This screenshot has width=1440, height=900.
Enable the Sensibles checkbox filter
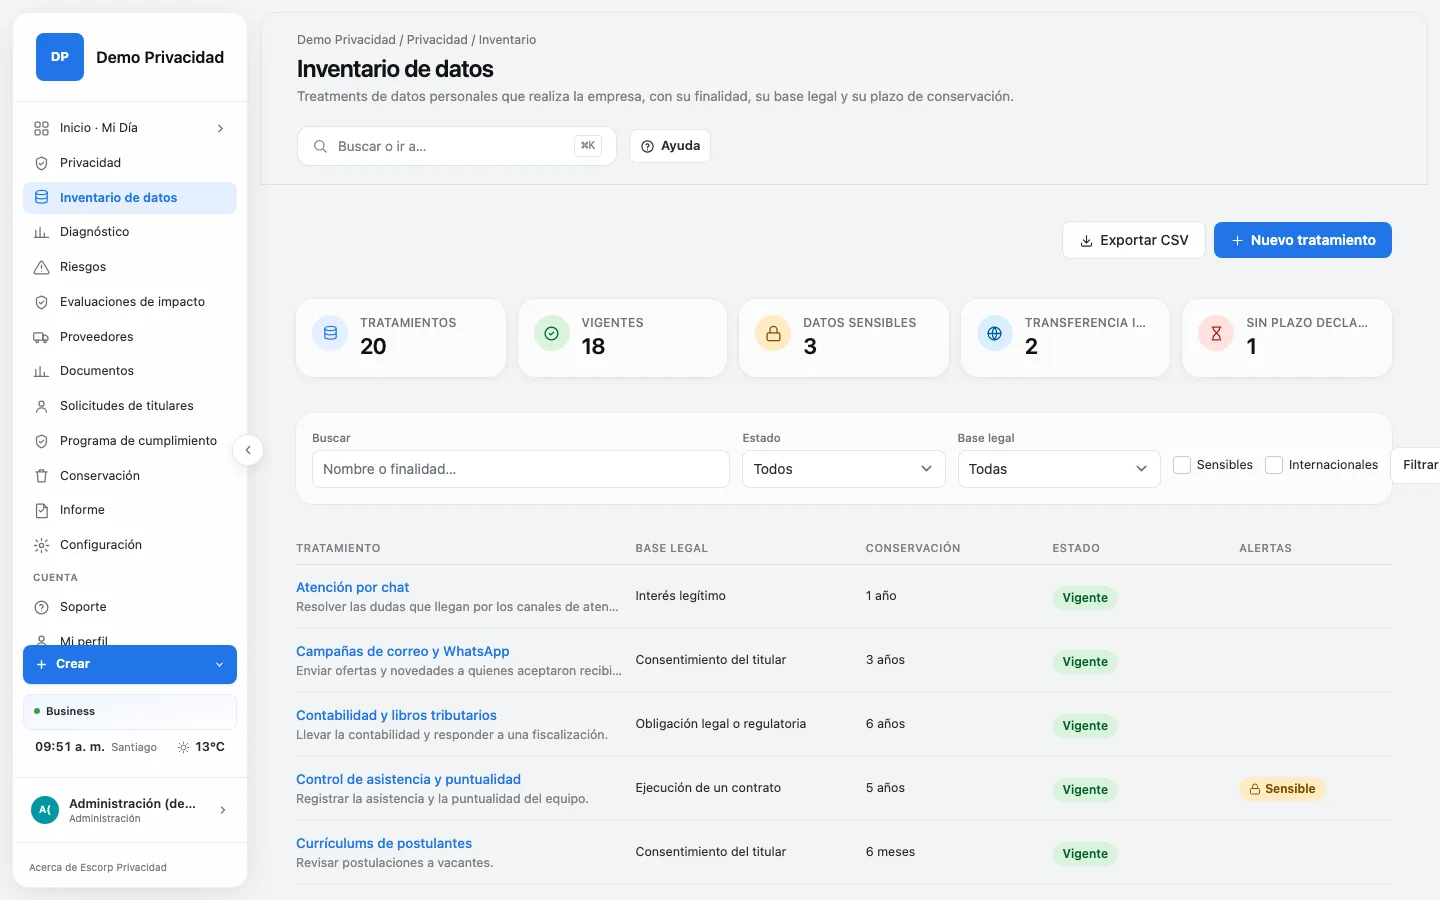[x=1182, y=465]
